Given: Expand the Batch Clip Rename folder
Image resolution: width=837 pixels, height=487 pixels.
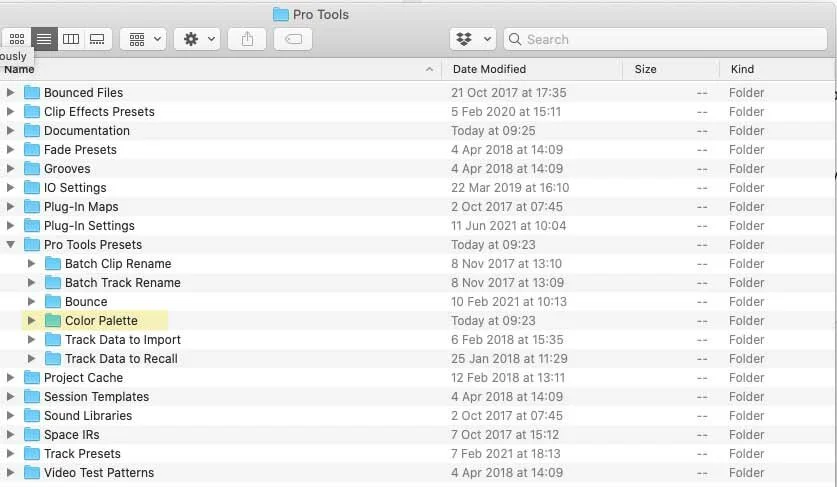Looking at the screenshot, I should click(x=31, y=263).
